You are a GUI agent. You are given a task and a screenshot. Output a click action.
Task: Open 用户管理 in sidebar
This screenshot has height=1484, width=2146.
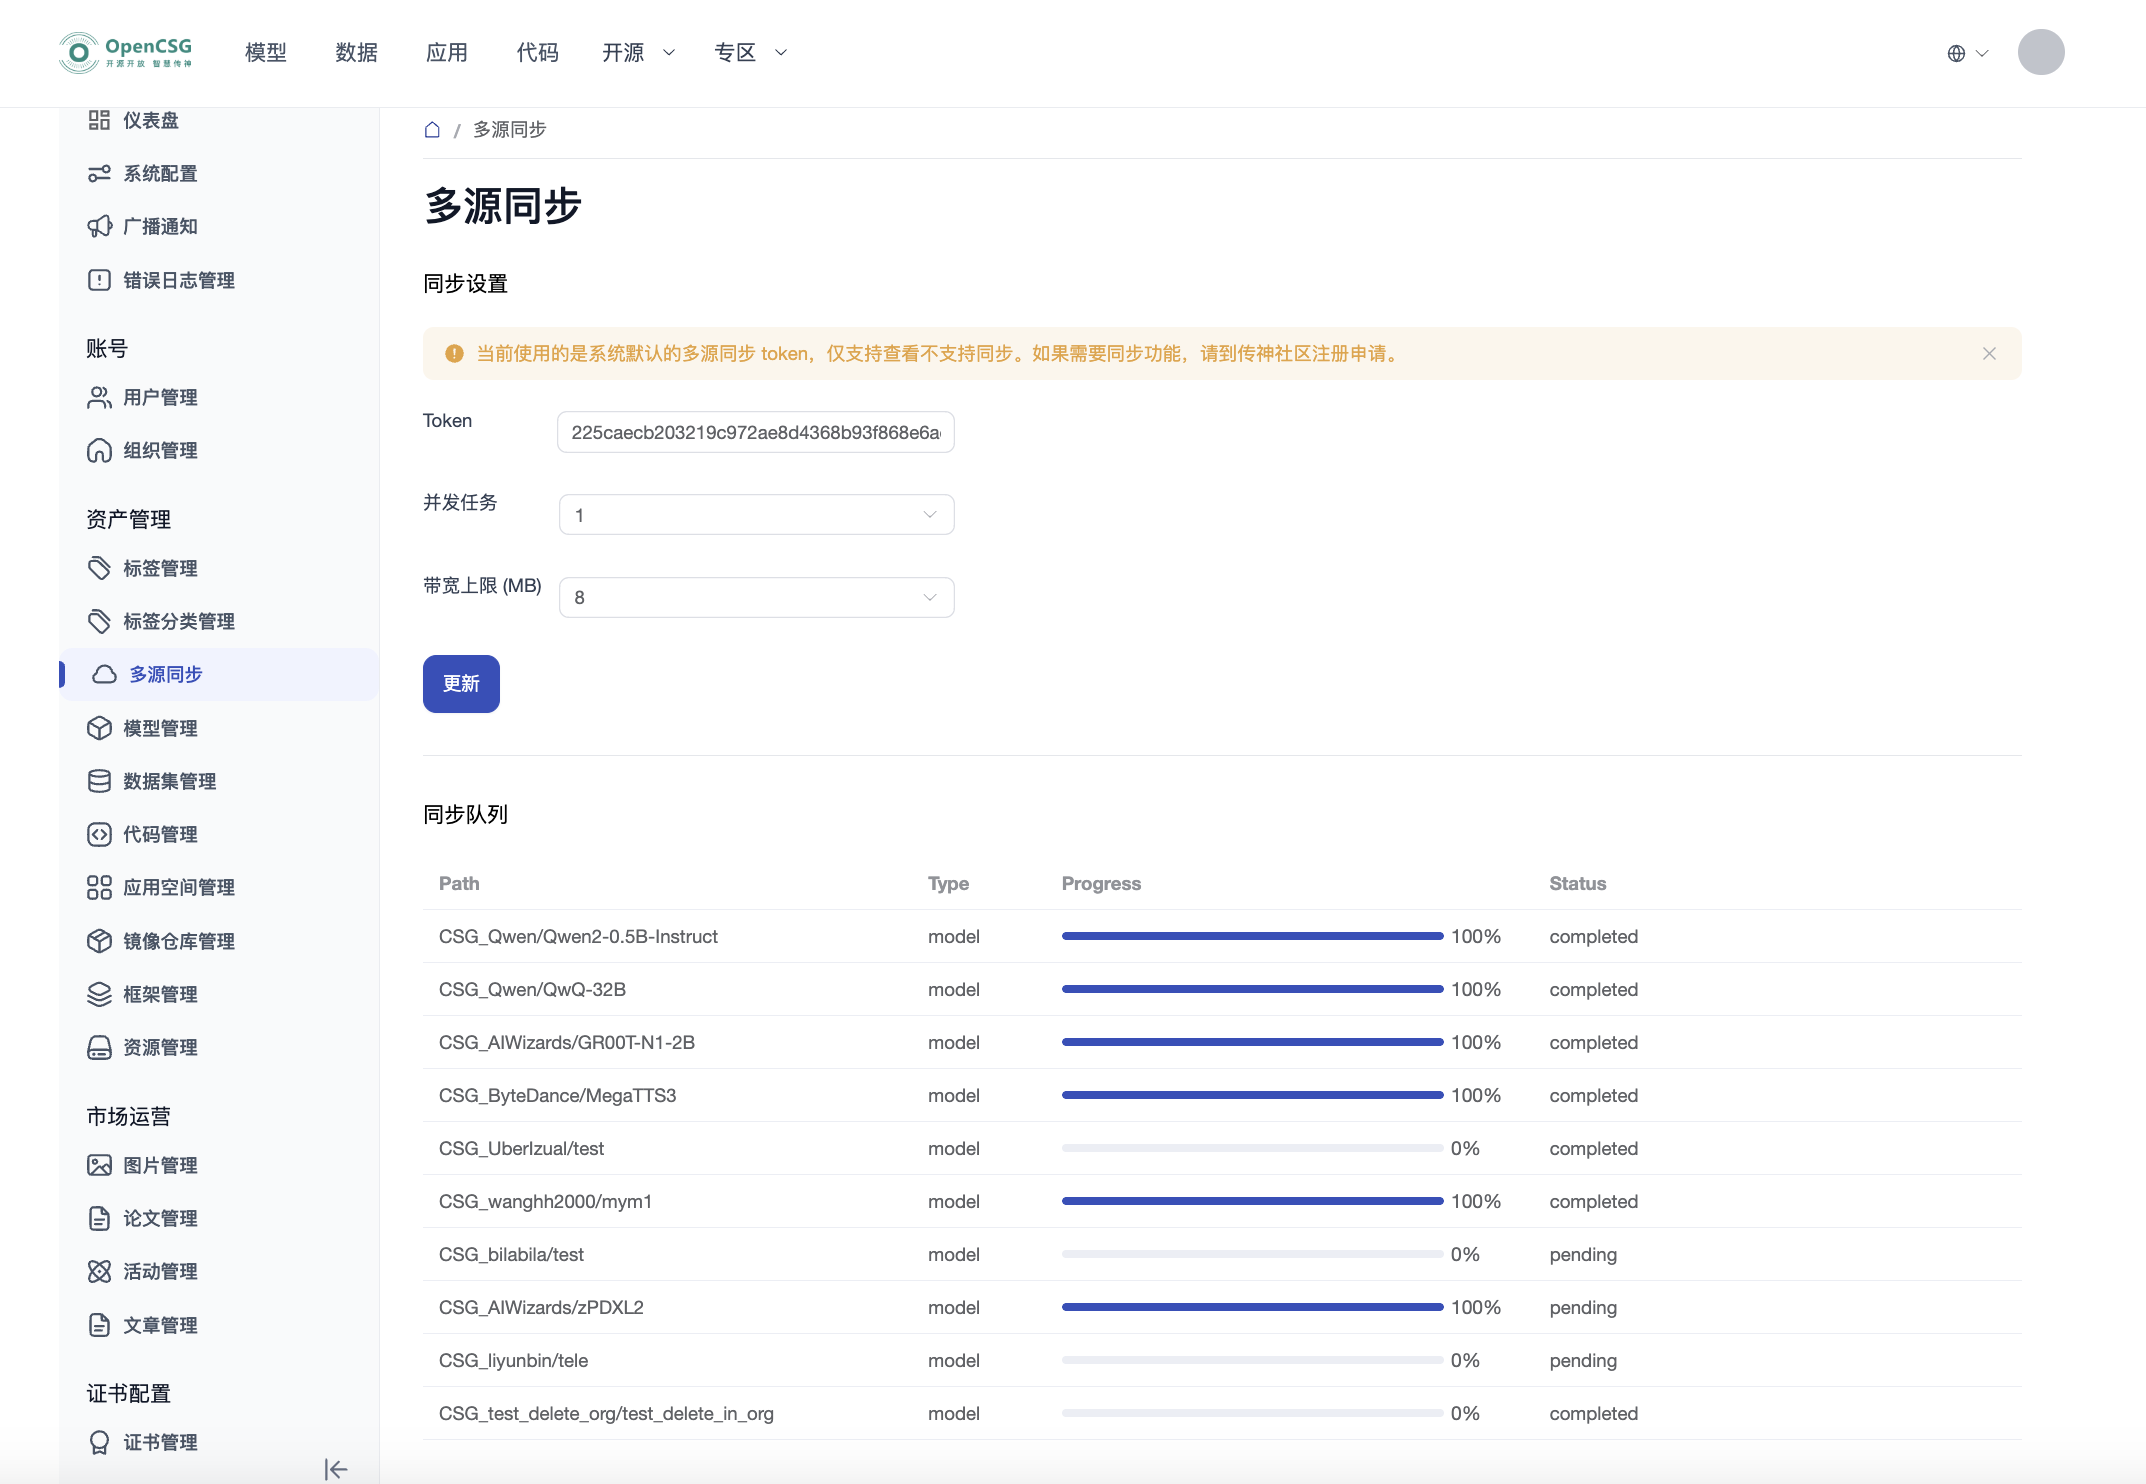[160, 398]
